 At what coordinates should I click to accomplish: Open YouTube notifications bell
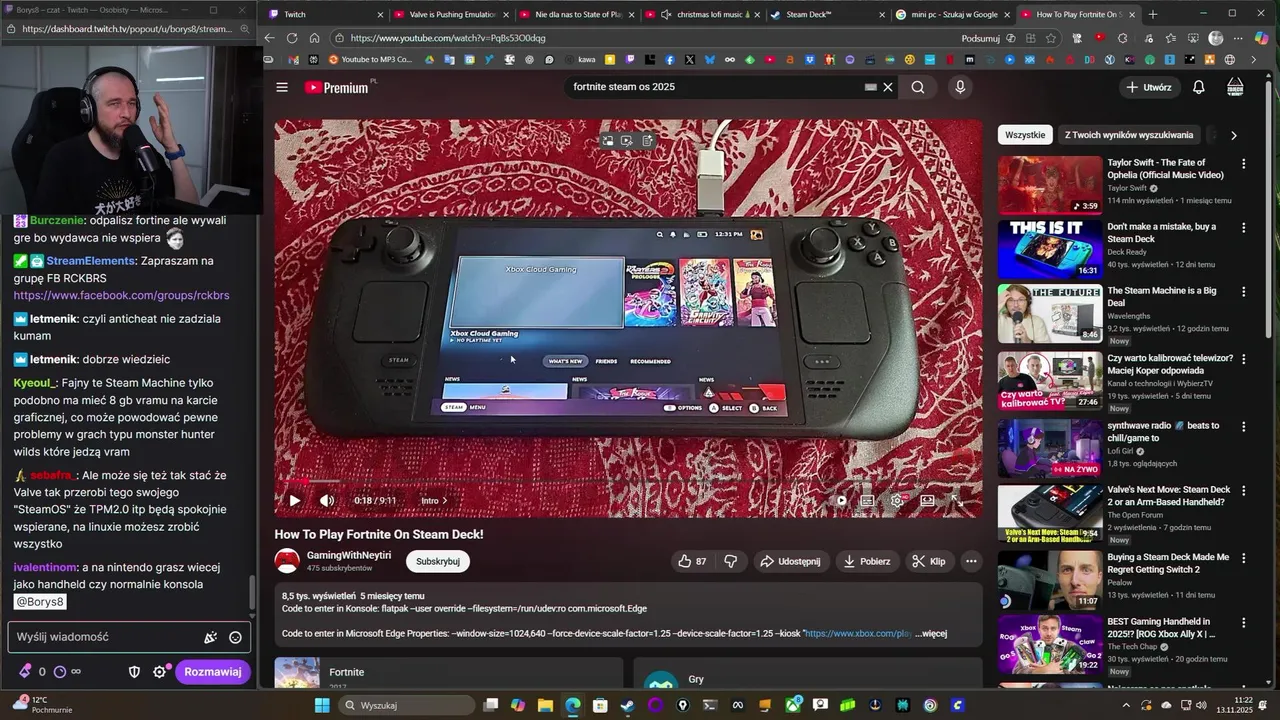tap(1198, 87)
